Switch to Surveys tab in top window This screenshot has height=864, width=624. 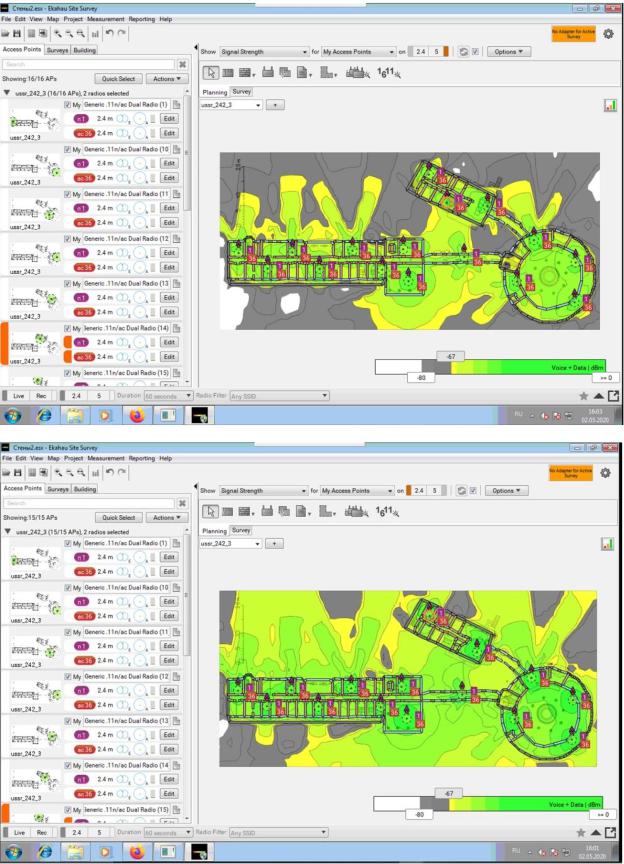(x=57, y=50)
